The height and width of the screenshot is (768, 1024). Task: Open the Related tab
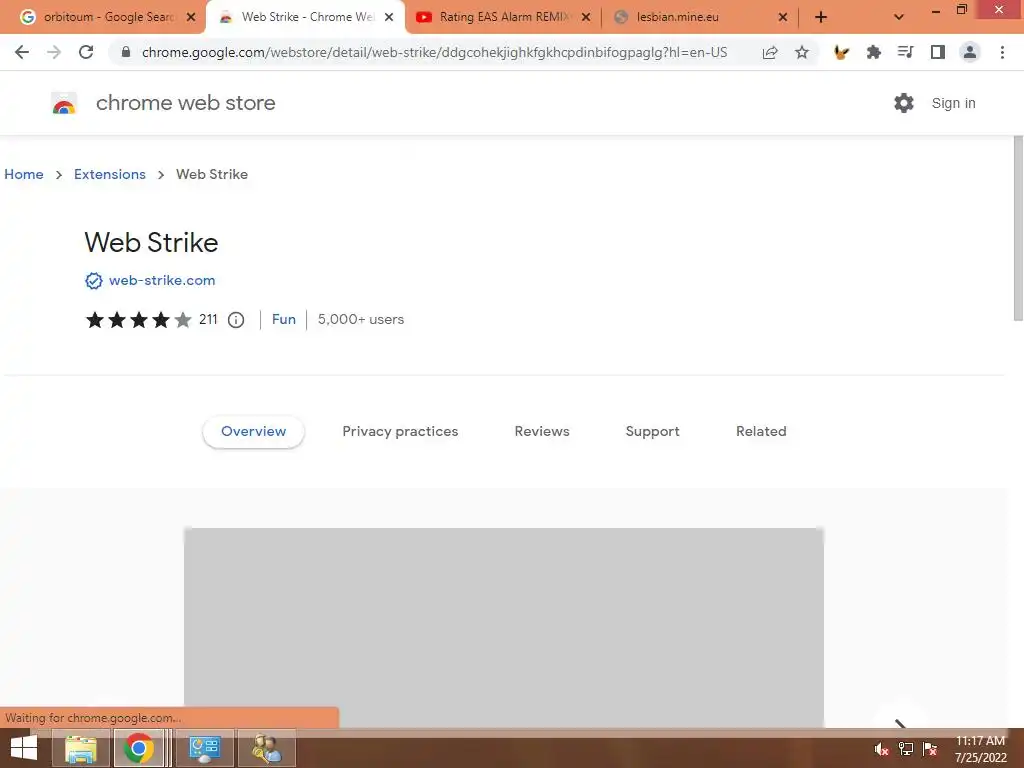coord(761,432)
